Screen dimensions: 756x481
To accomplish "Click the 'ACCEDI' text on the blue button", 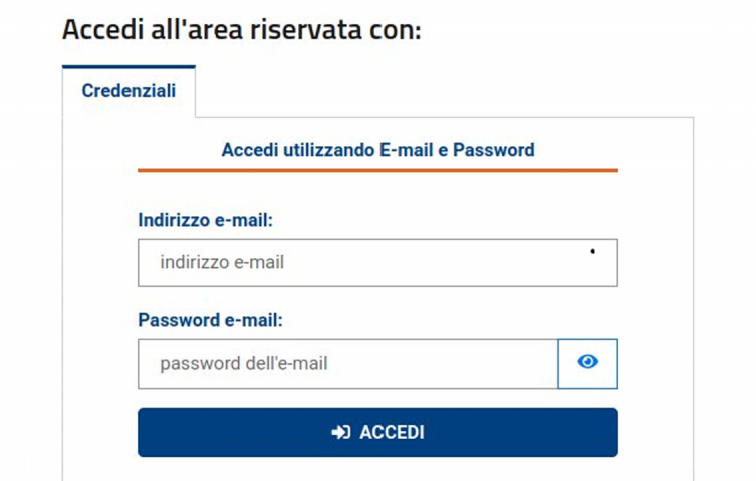I will pos(392,432).
